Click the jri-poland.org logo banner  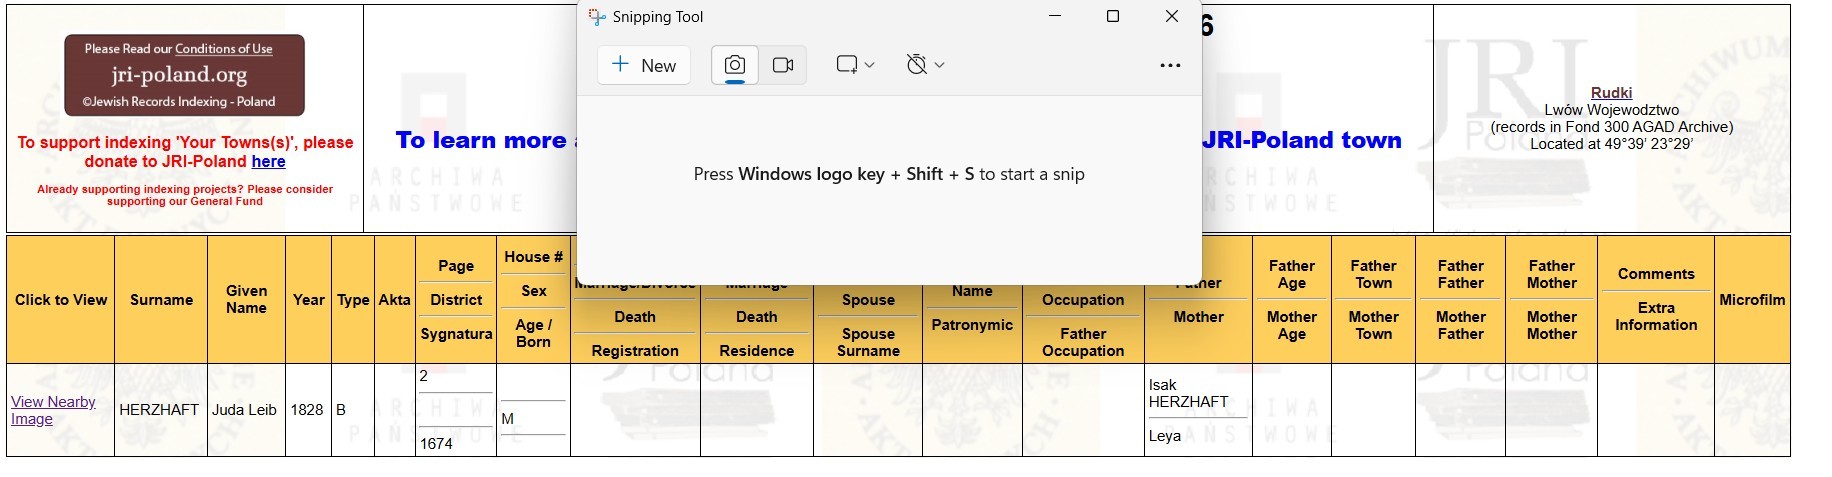(184, 76)
